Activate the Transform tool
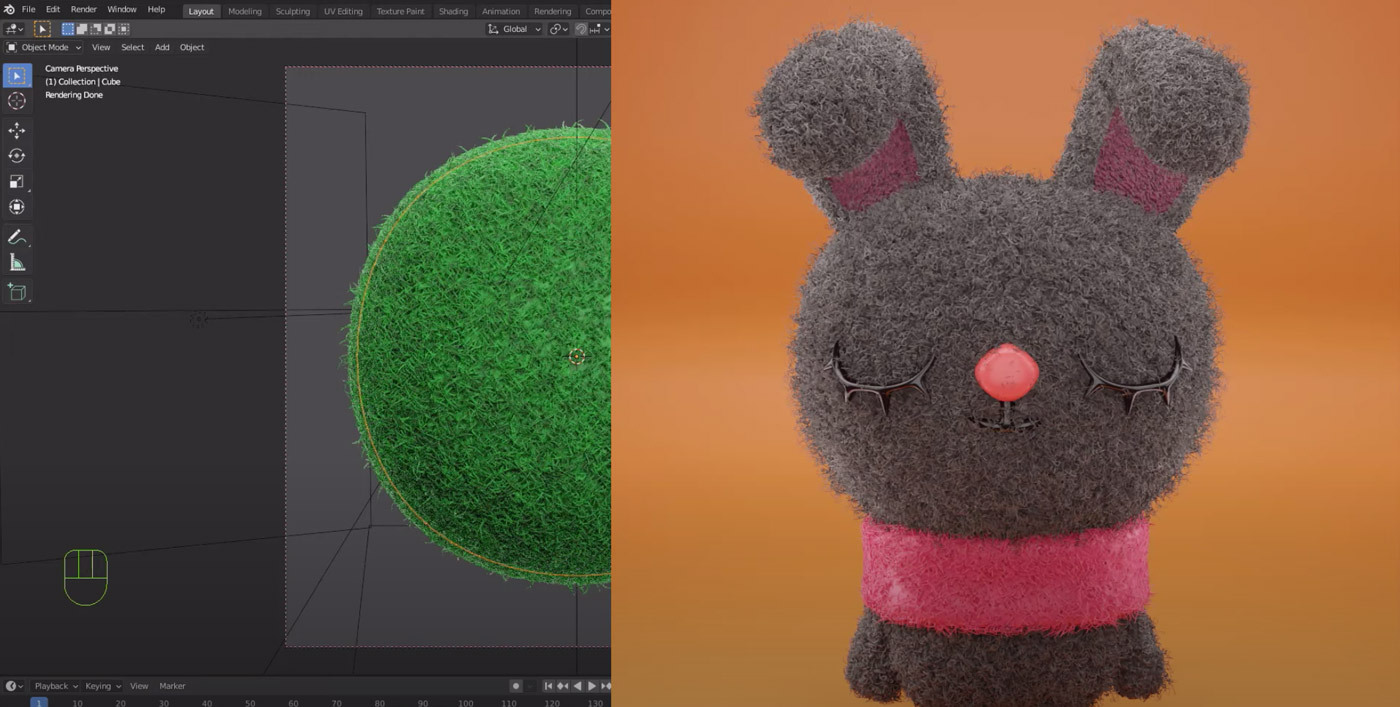 16,207
